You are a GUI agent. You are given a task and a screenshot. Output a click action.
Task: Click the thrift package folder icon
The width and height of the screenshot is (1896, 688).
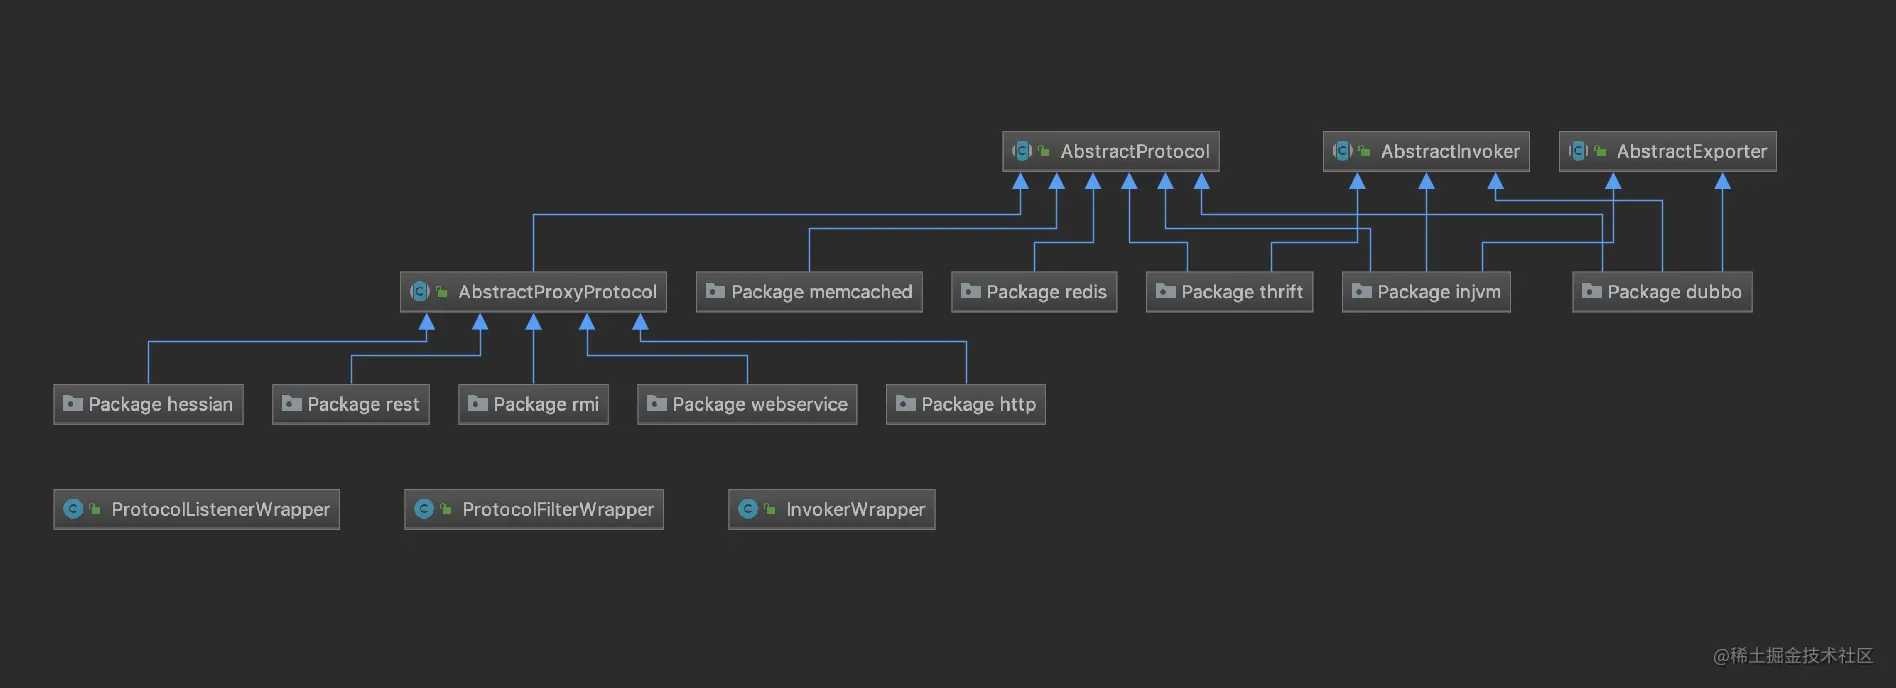(1165, 291)
